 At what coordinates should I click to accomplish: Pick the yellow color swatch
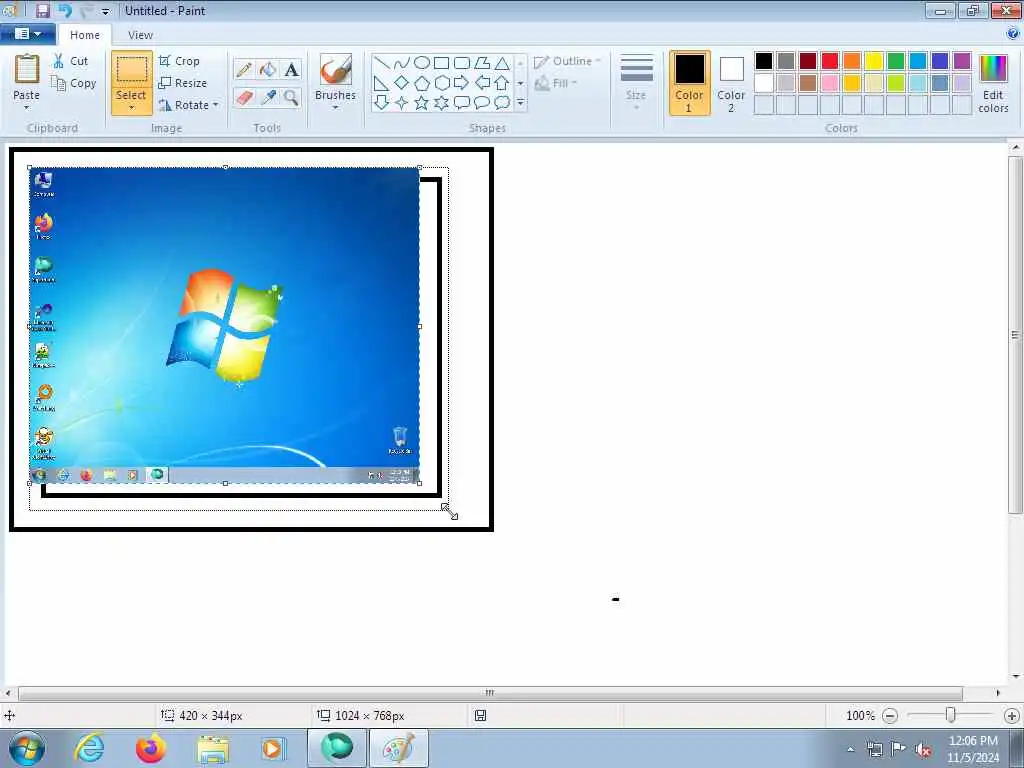click(874, 61)
